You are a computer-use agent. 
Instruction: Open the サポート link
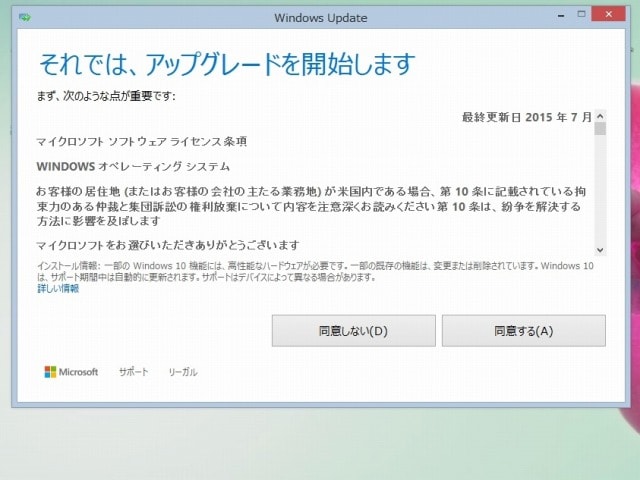click(x=133, y=372)
